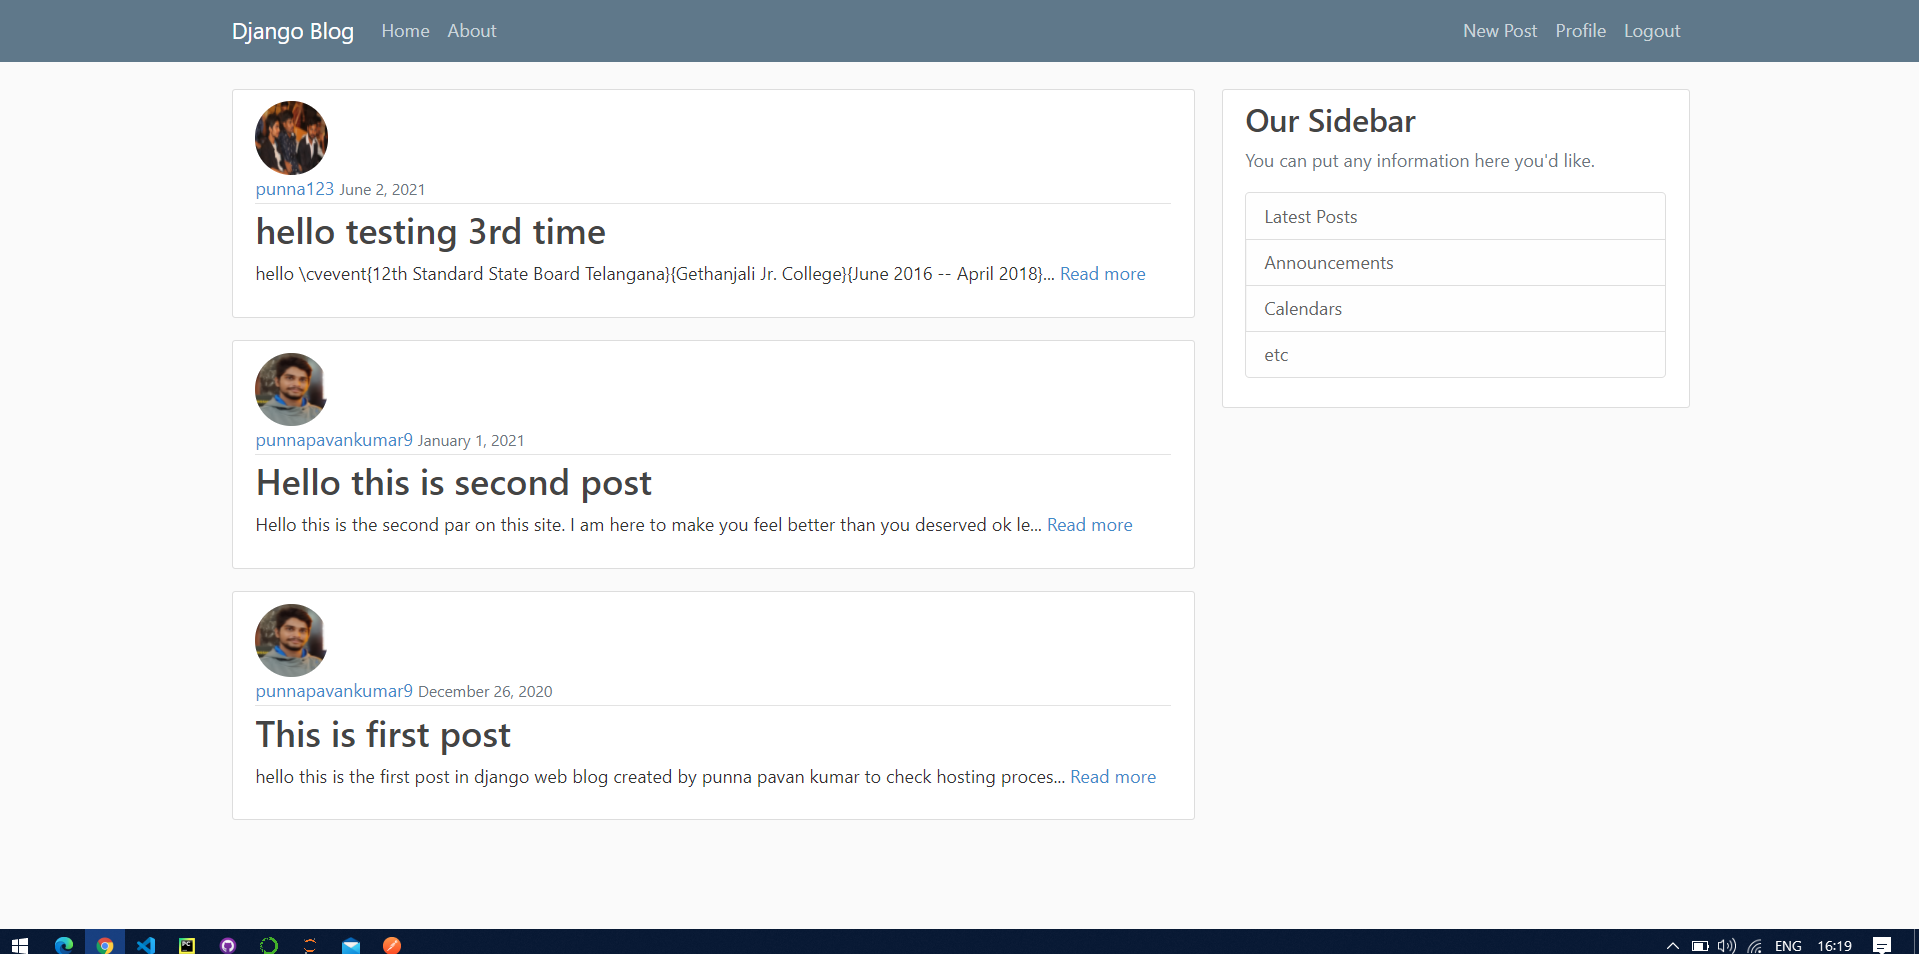Click punnapavankumar9's profile picture
This screenshot has height=954, width=1919.
click(x=290, y=389)
